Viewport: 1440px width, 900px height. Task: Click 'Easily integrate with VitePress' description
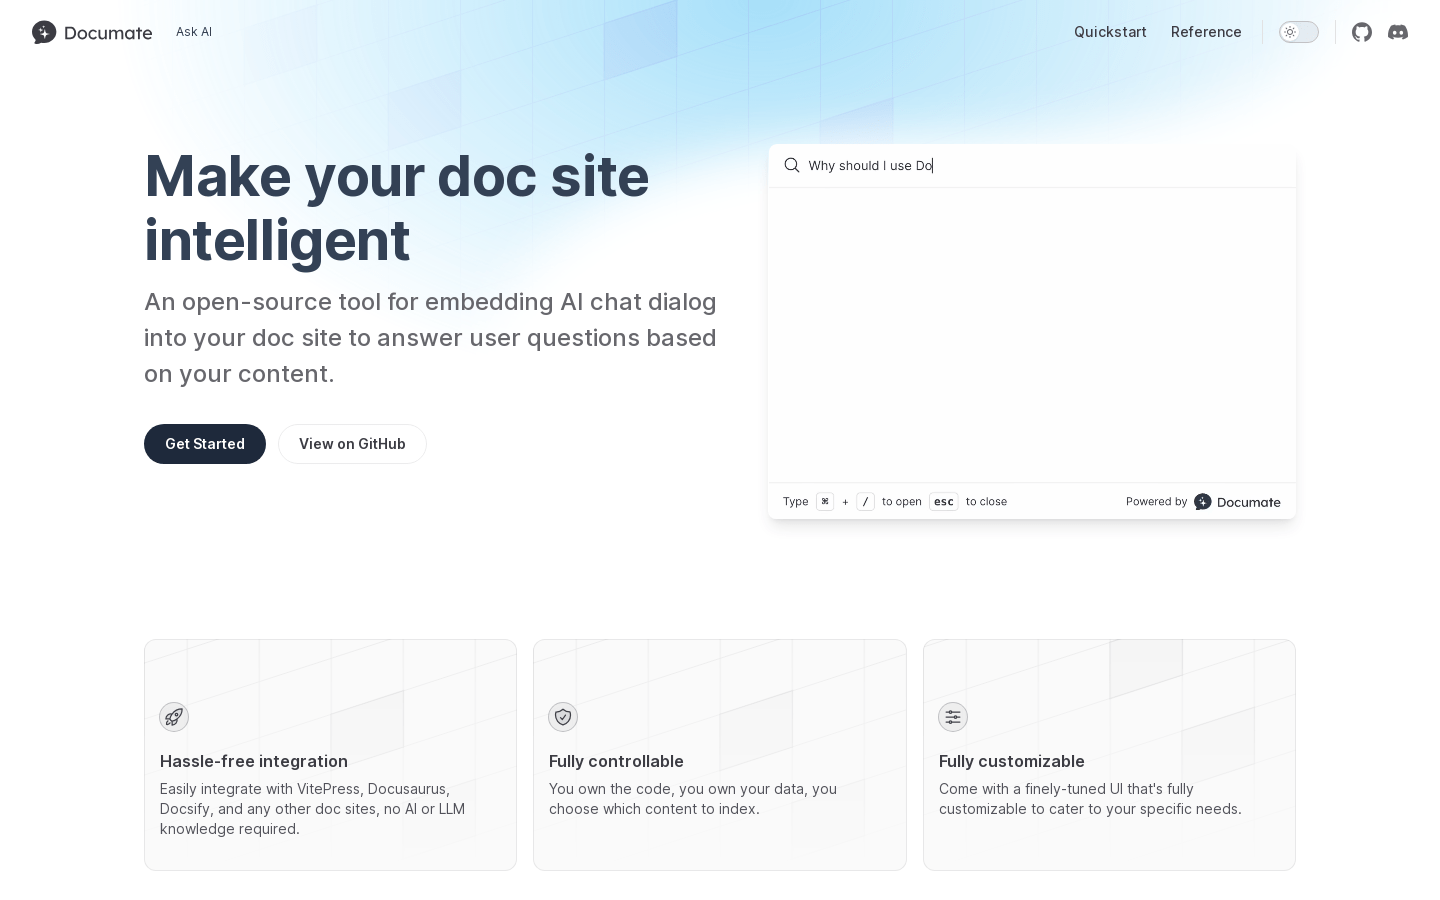click(312, 809)
